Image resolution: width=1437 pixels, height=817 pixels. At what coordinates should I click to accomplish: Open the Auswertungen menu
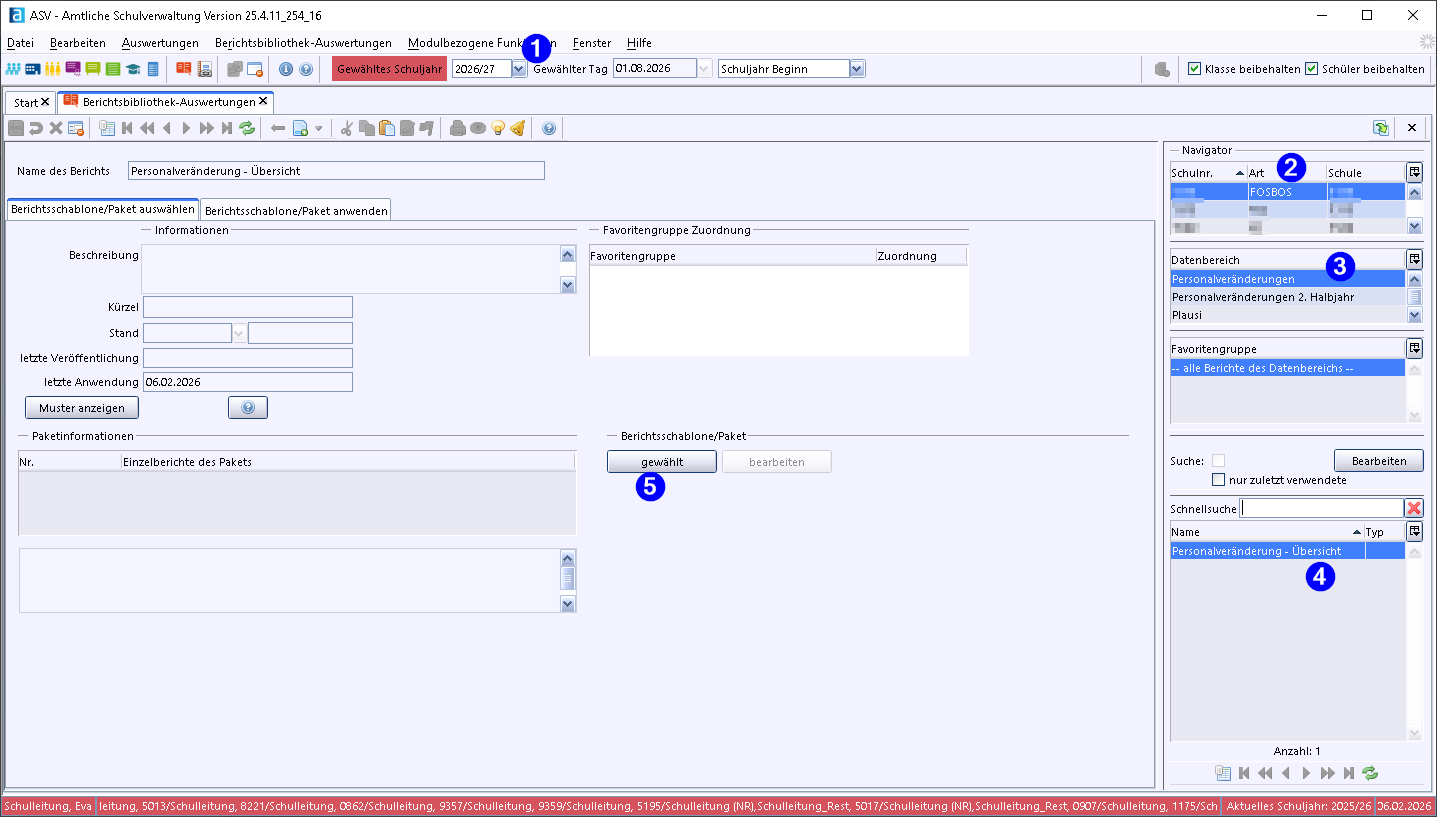(160, 43)
